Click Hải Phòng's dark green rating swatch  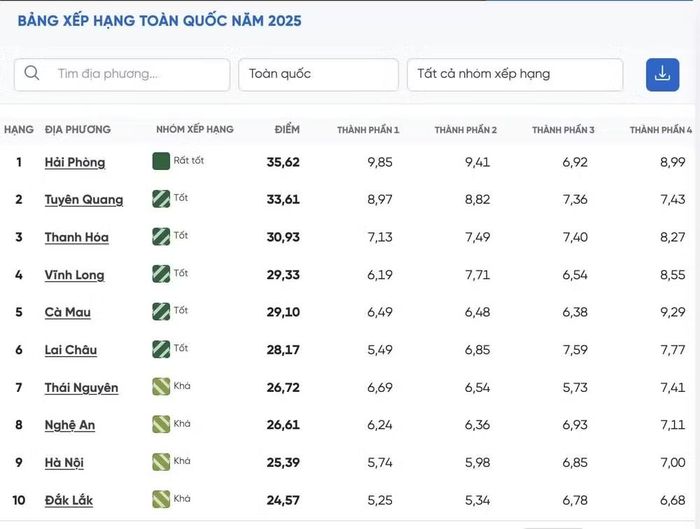[161, 161]
